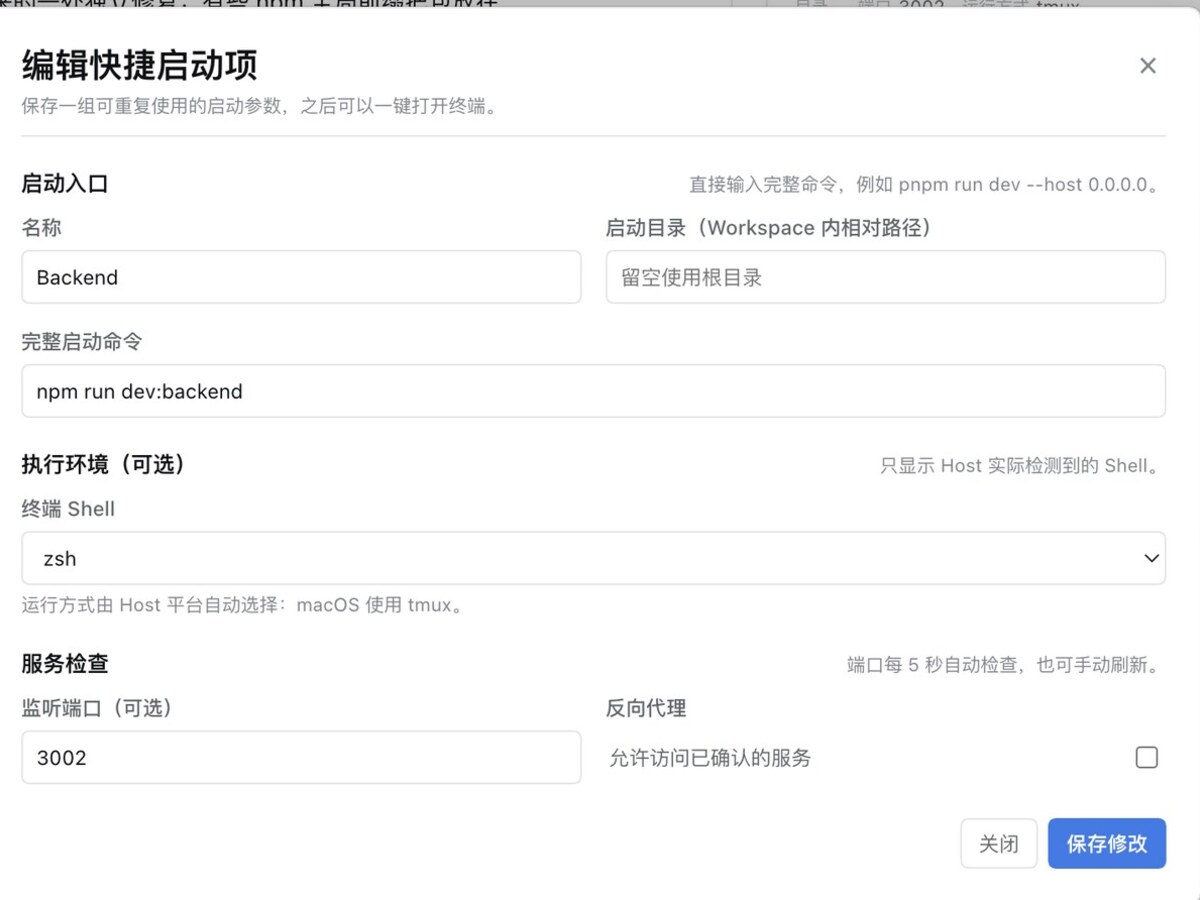Click the 允许访问已确认的服务 text
Image resolution: width=1200 pixels, height=900 pixels.
tap(710, 759)
